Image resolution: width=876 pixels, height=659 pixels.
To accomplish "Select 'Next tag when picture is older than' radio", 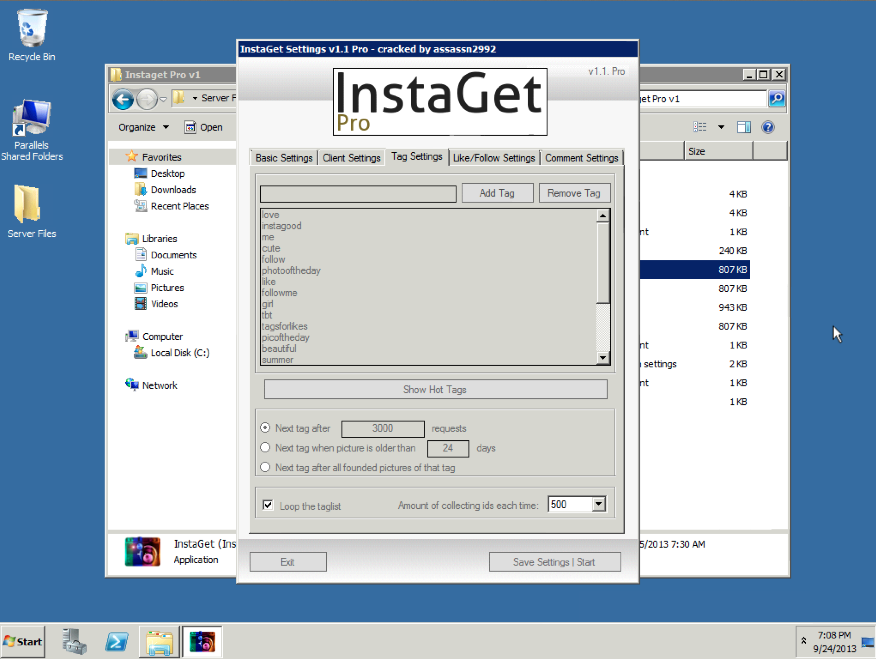I will (265, 447).
